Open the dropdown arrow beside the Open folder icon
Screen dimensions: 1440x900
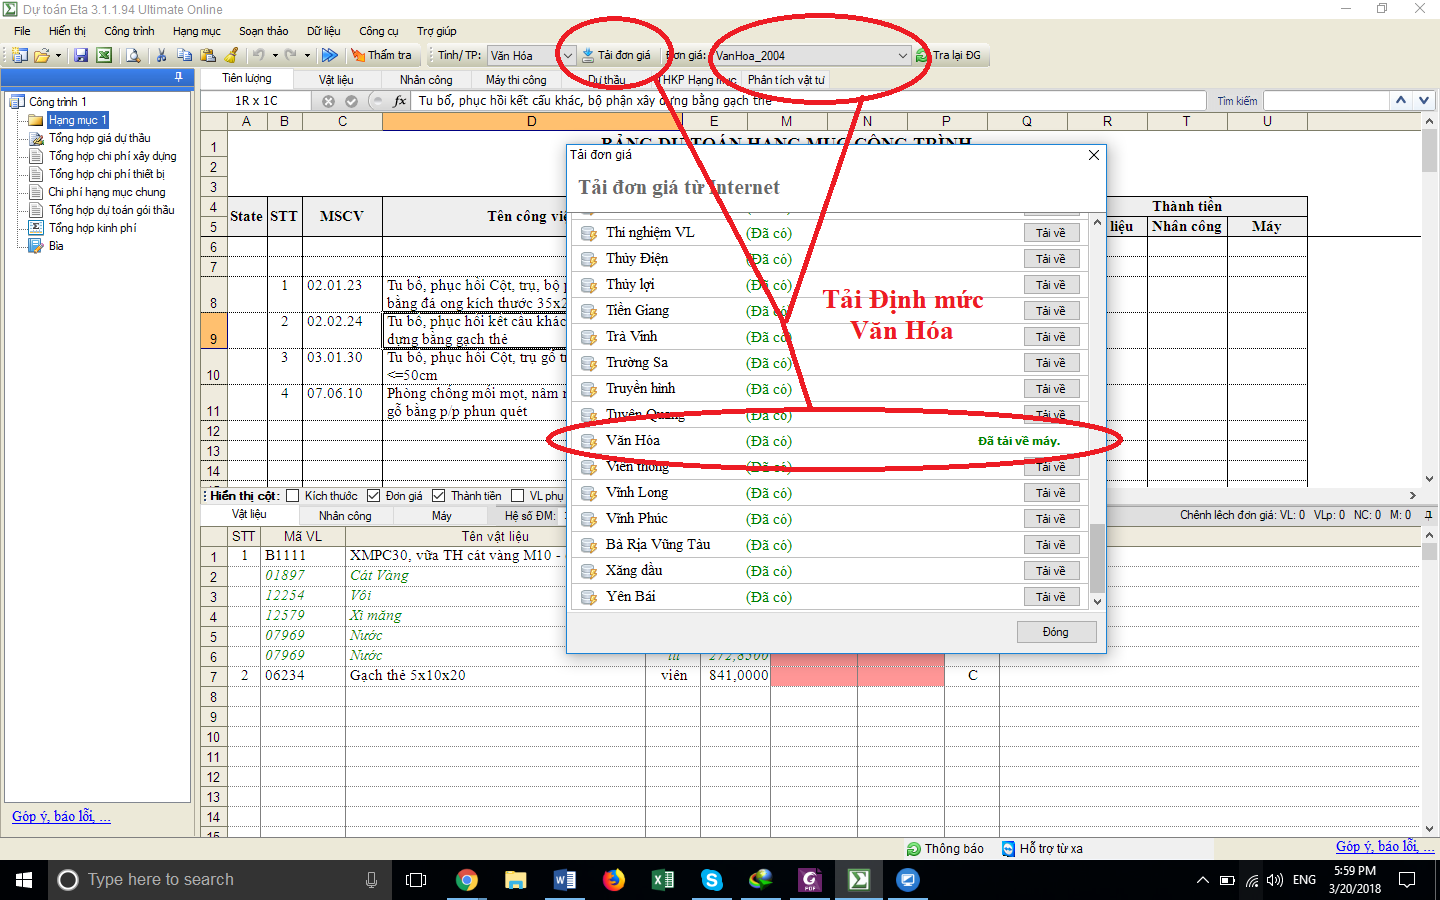[58, 56]
